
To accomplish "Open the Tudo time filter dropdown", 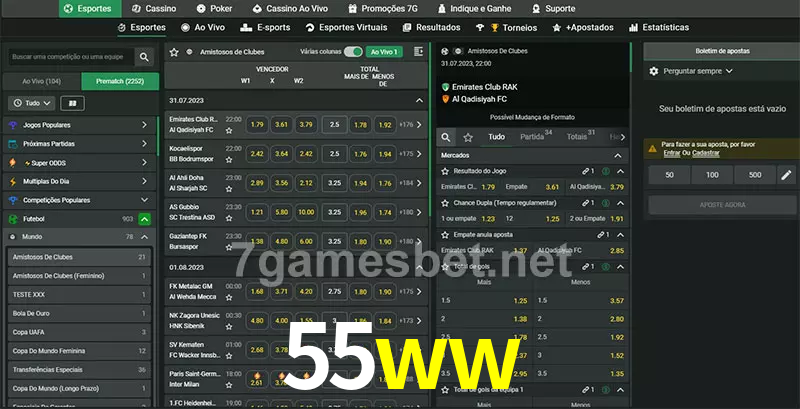I will pyautogui.click(x=32, y=103).
